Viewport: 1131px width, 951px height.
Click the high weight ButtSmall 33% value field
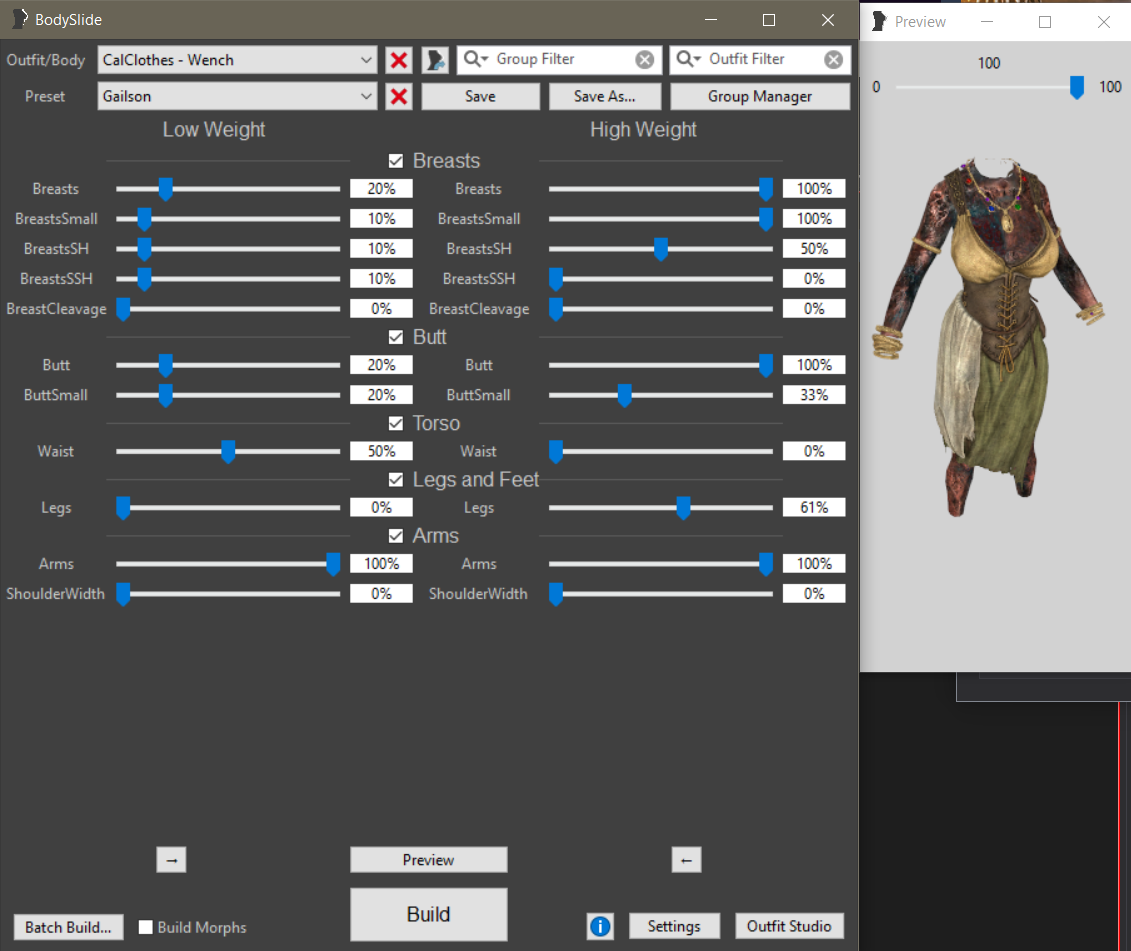tap(814, 395)
